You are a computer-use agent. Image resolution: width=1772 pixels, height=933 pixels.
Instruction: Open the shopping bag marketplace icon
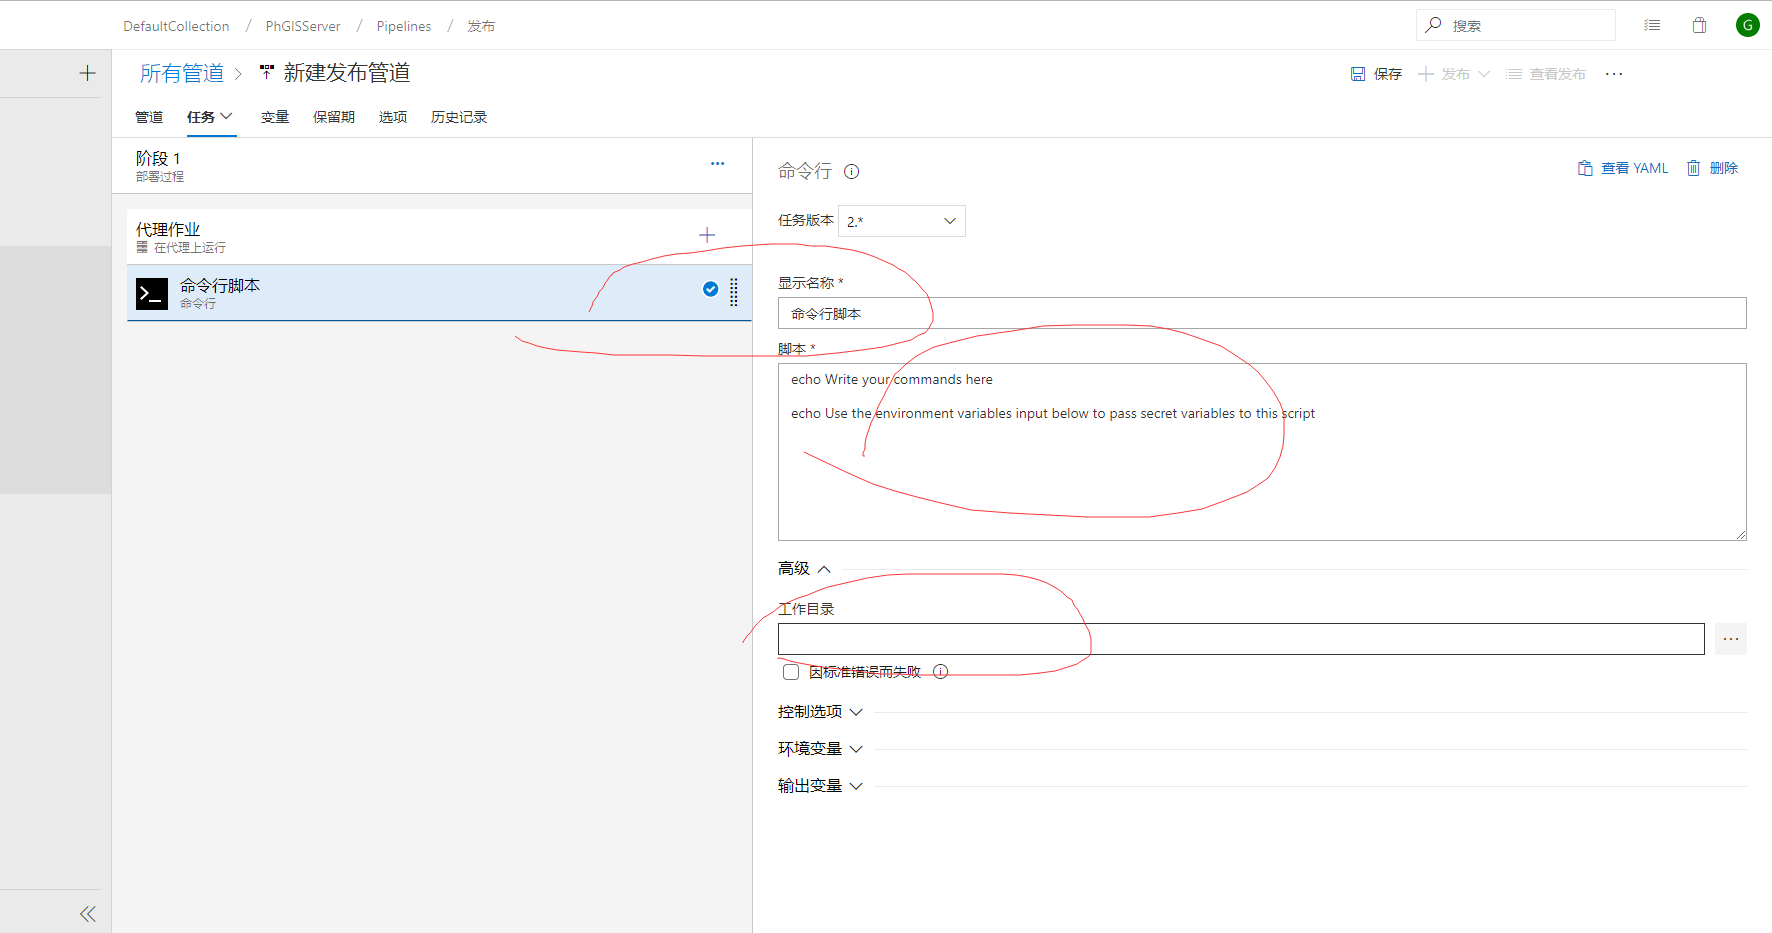(x=1699, y=25)
